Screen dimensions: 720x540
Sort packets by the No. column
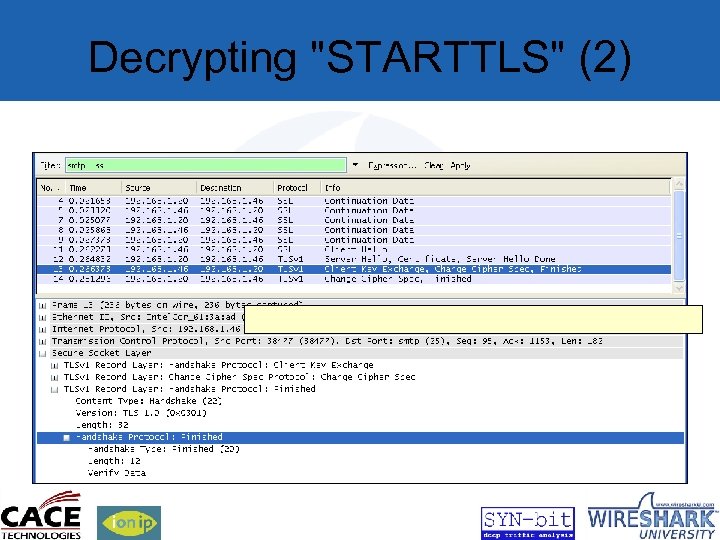coord(51,188)
